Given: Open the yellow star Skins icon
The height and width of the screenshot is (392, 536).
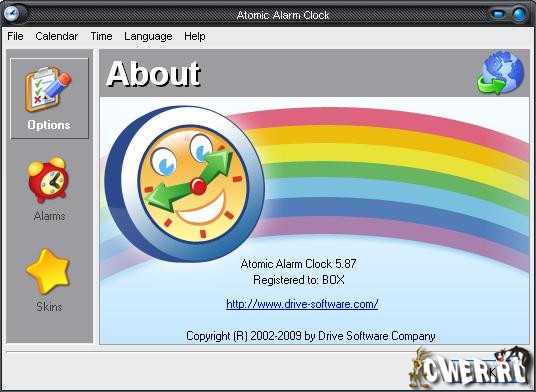Looking at the screenshot, I should click(x=48, y=271).
